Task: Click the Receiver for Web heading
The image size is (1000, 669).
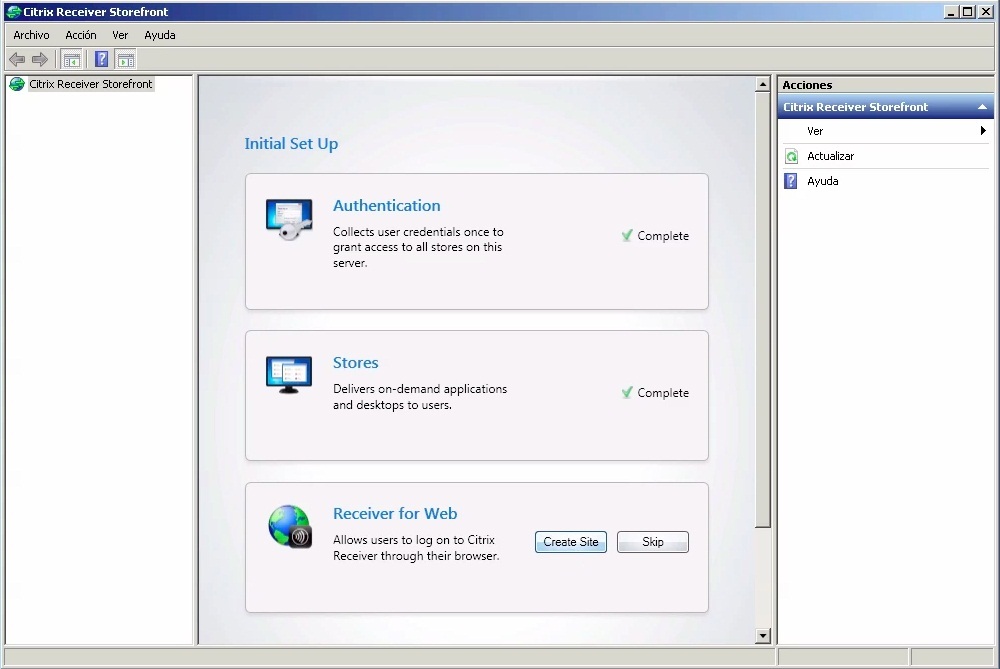Action: [395, 513]
